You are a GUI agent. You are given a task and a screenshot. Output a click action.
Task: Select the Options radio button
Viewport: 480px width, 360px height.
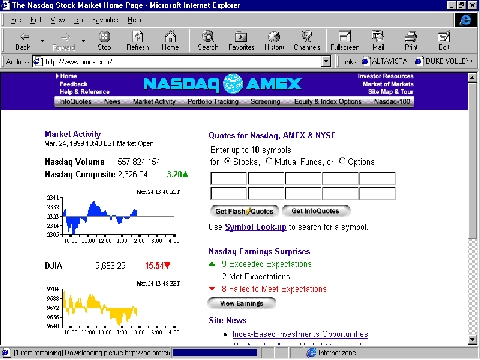(342, 161)
